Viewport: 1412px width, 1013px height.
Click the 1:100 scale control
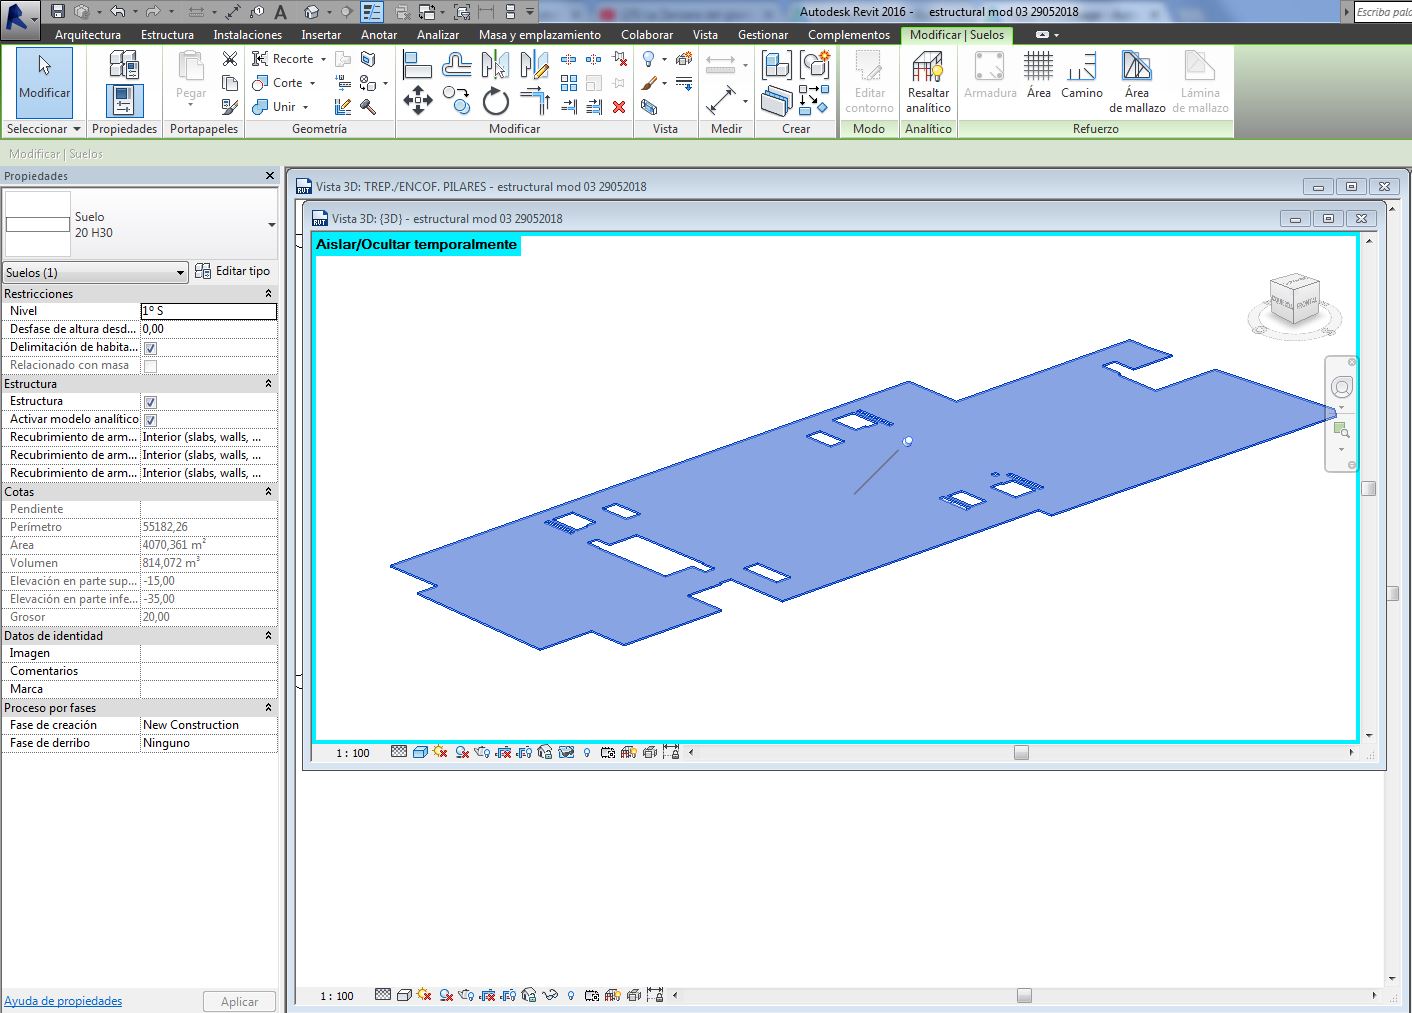coord(351,752)
